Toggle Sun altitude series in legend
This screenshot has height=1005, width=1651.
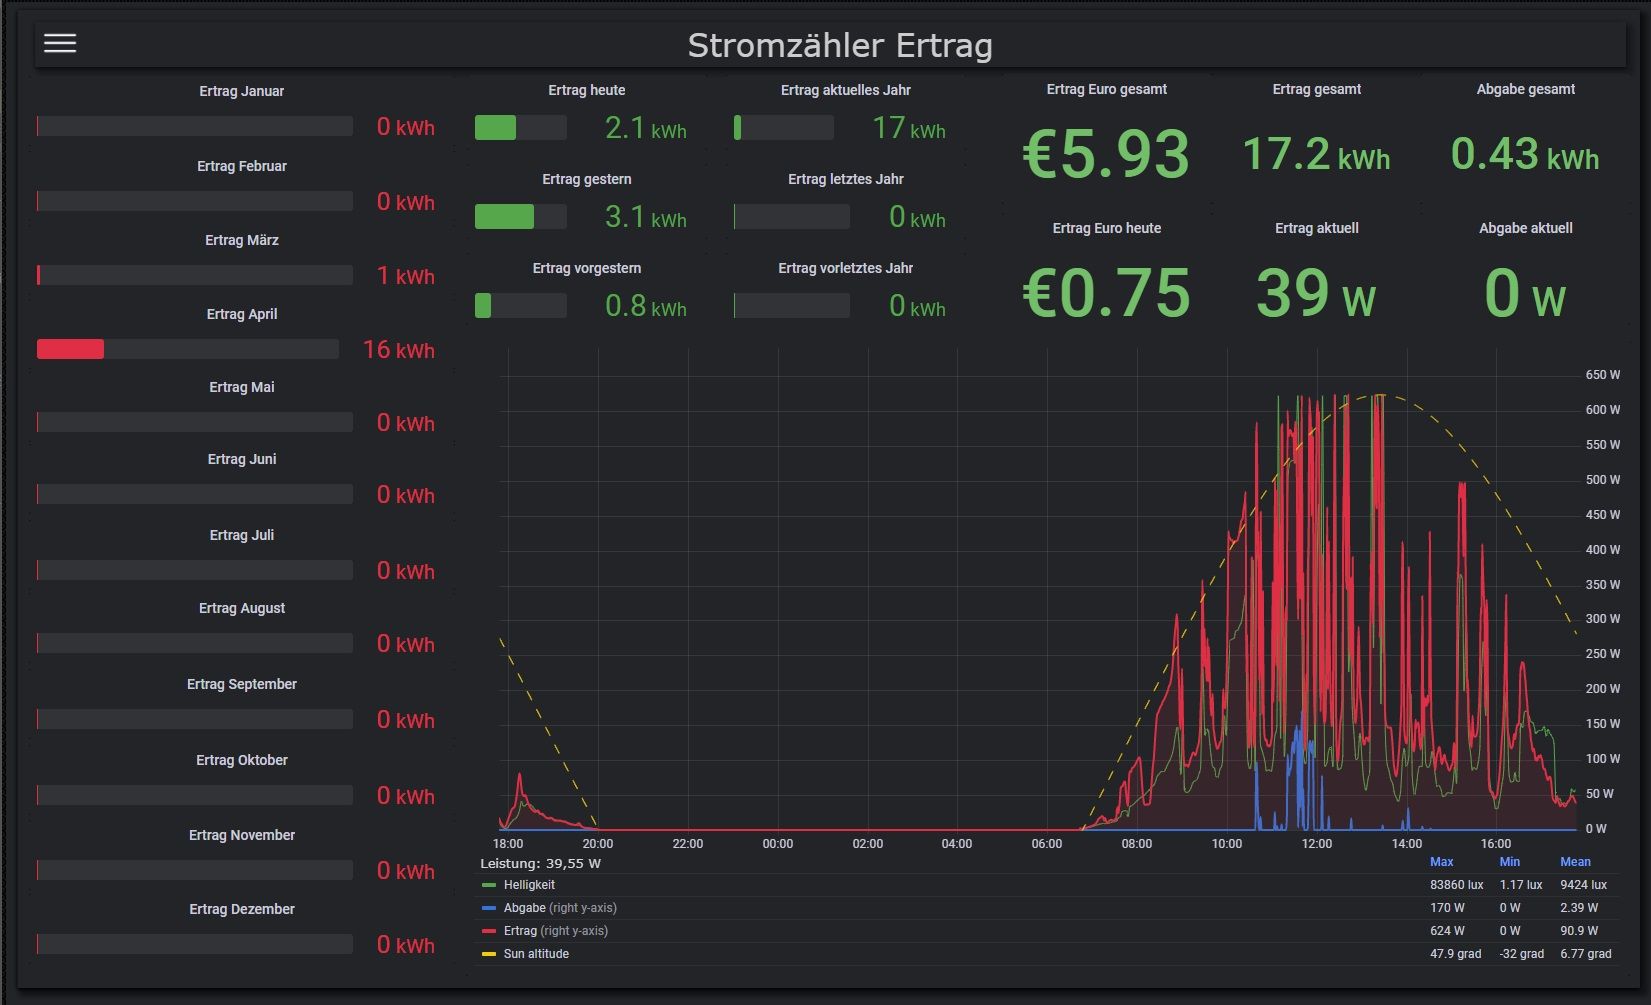click(536, 954)
